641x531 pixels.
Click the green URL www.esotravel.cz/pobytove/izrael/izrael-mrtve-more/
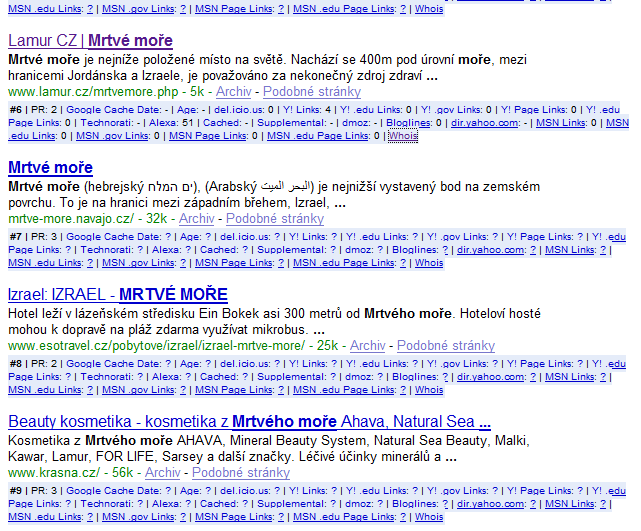point(156,346)
